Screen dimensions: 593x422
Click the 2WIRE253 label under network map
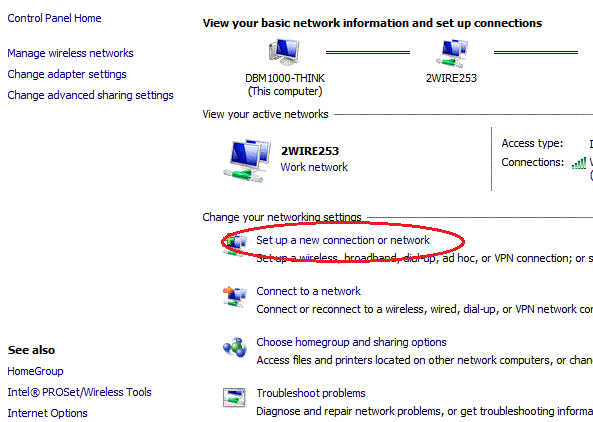[x=451, y=78]
